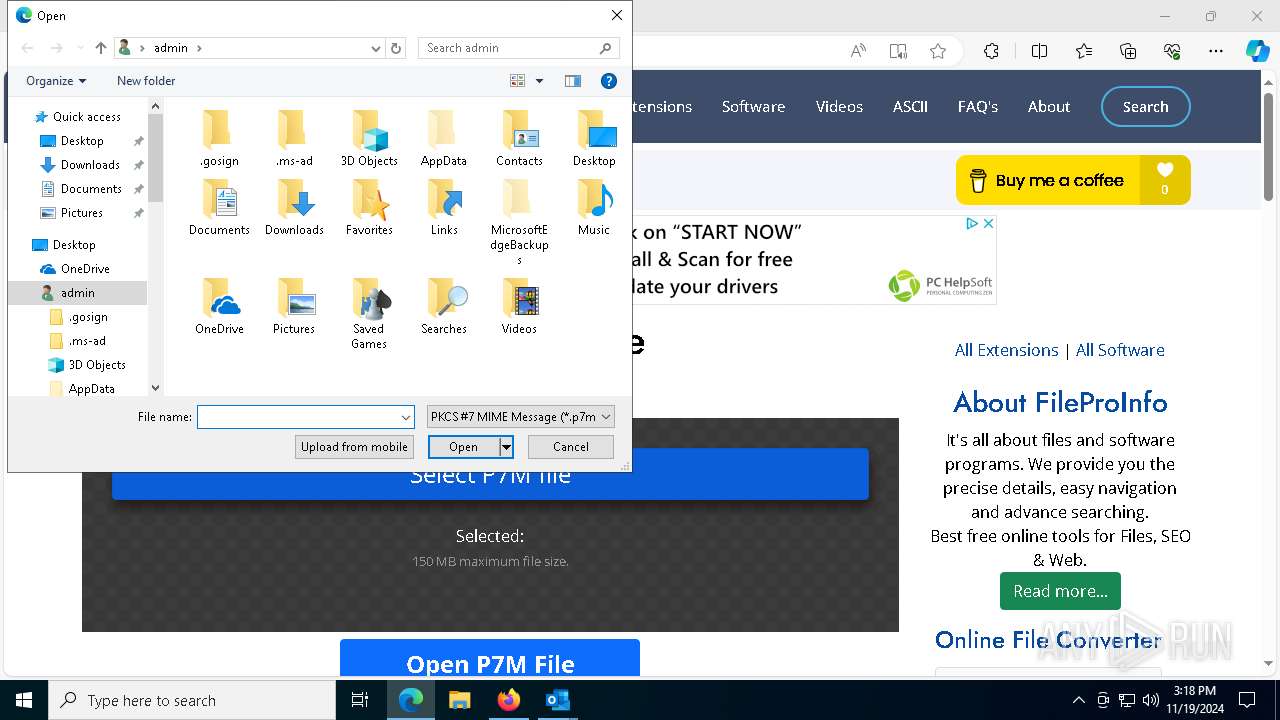The image size is (1280, 720).
Task: Expand the Open button split arrow
Action: (507, 447)
